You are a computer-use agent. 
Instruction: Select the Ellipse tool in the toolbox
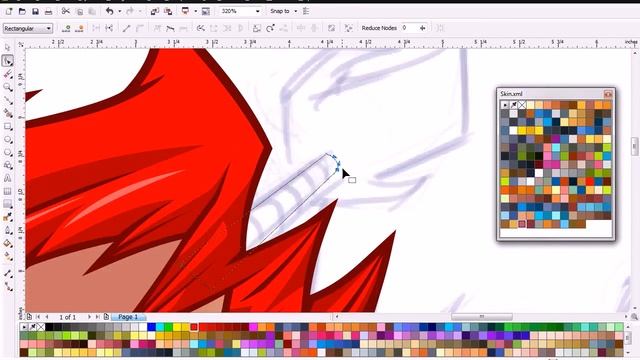coord(7,139)
